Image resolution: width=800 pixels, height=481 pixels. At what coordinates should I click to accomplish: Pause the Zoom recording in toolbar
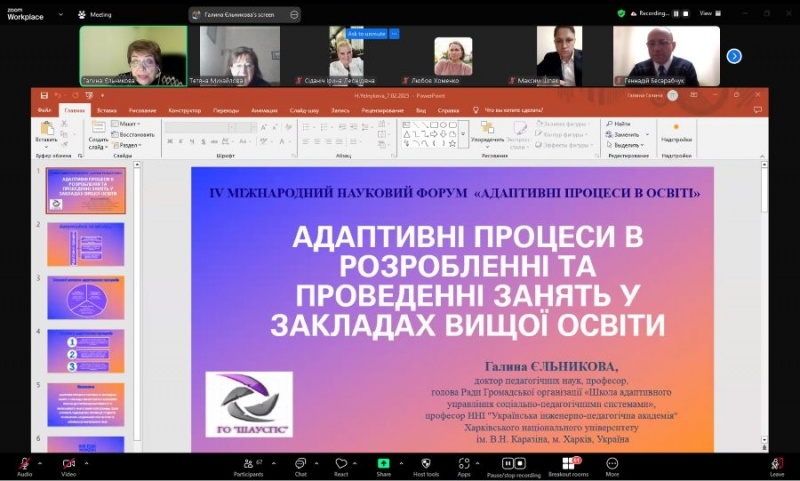[507, 463]
